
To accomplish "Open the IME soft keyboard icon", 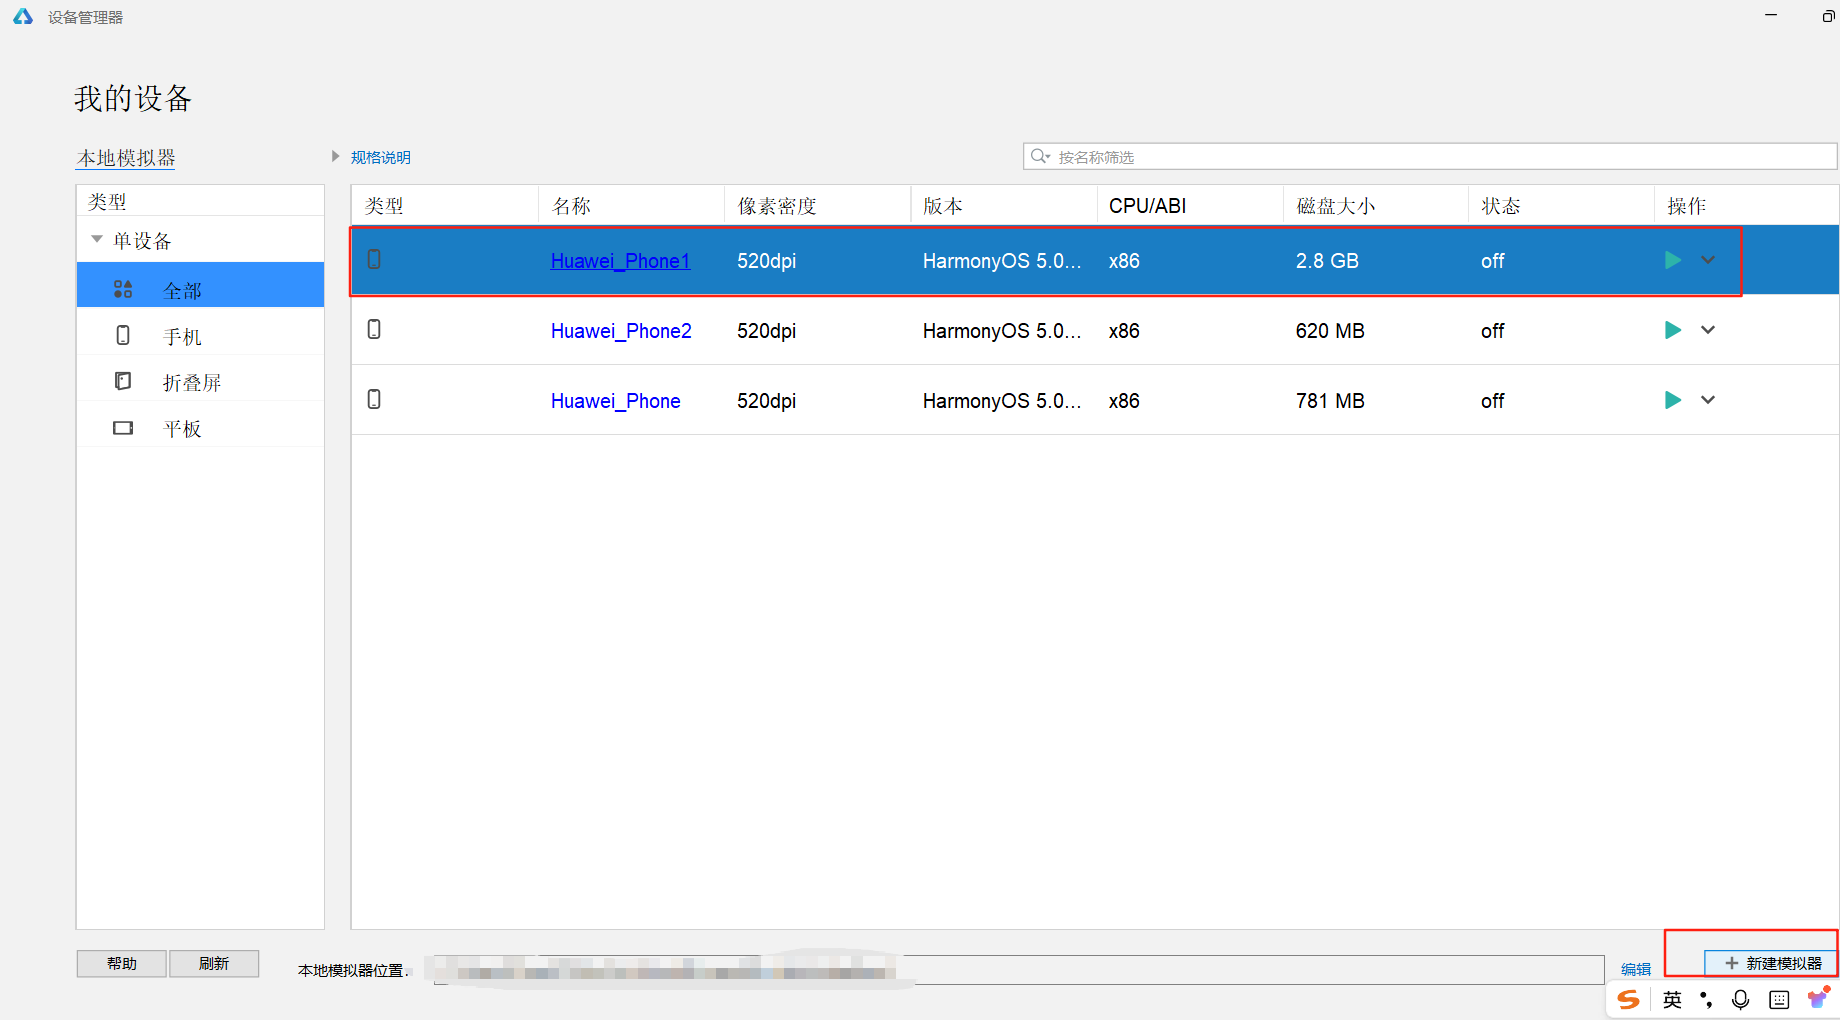I will click(x=1779, y=999).
